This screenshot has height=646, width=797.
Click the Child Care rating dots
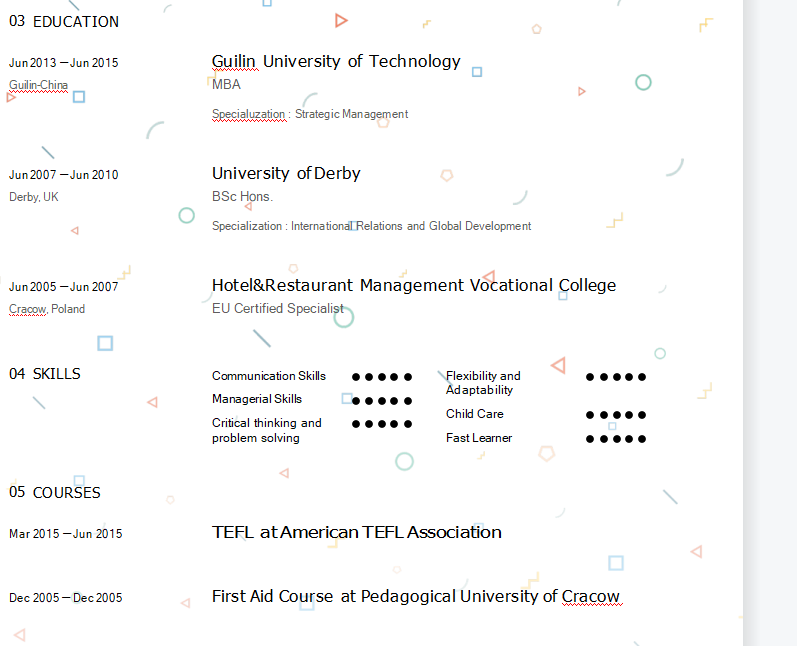tap(616, 415)
